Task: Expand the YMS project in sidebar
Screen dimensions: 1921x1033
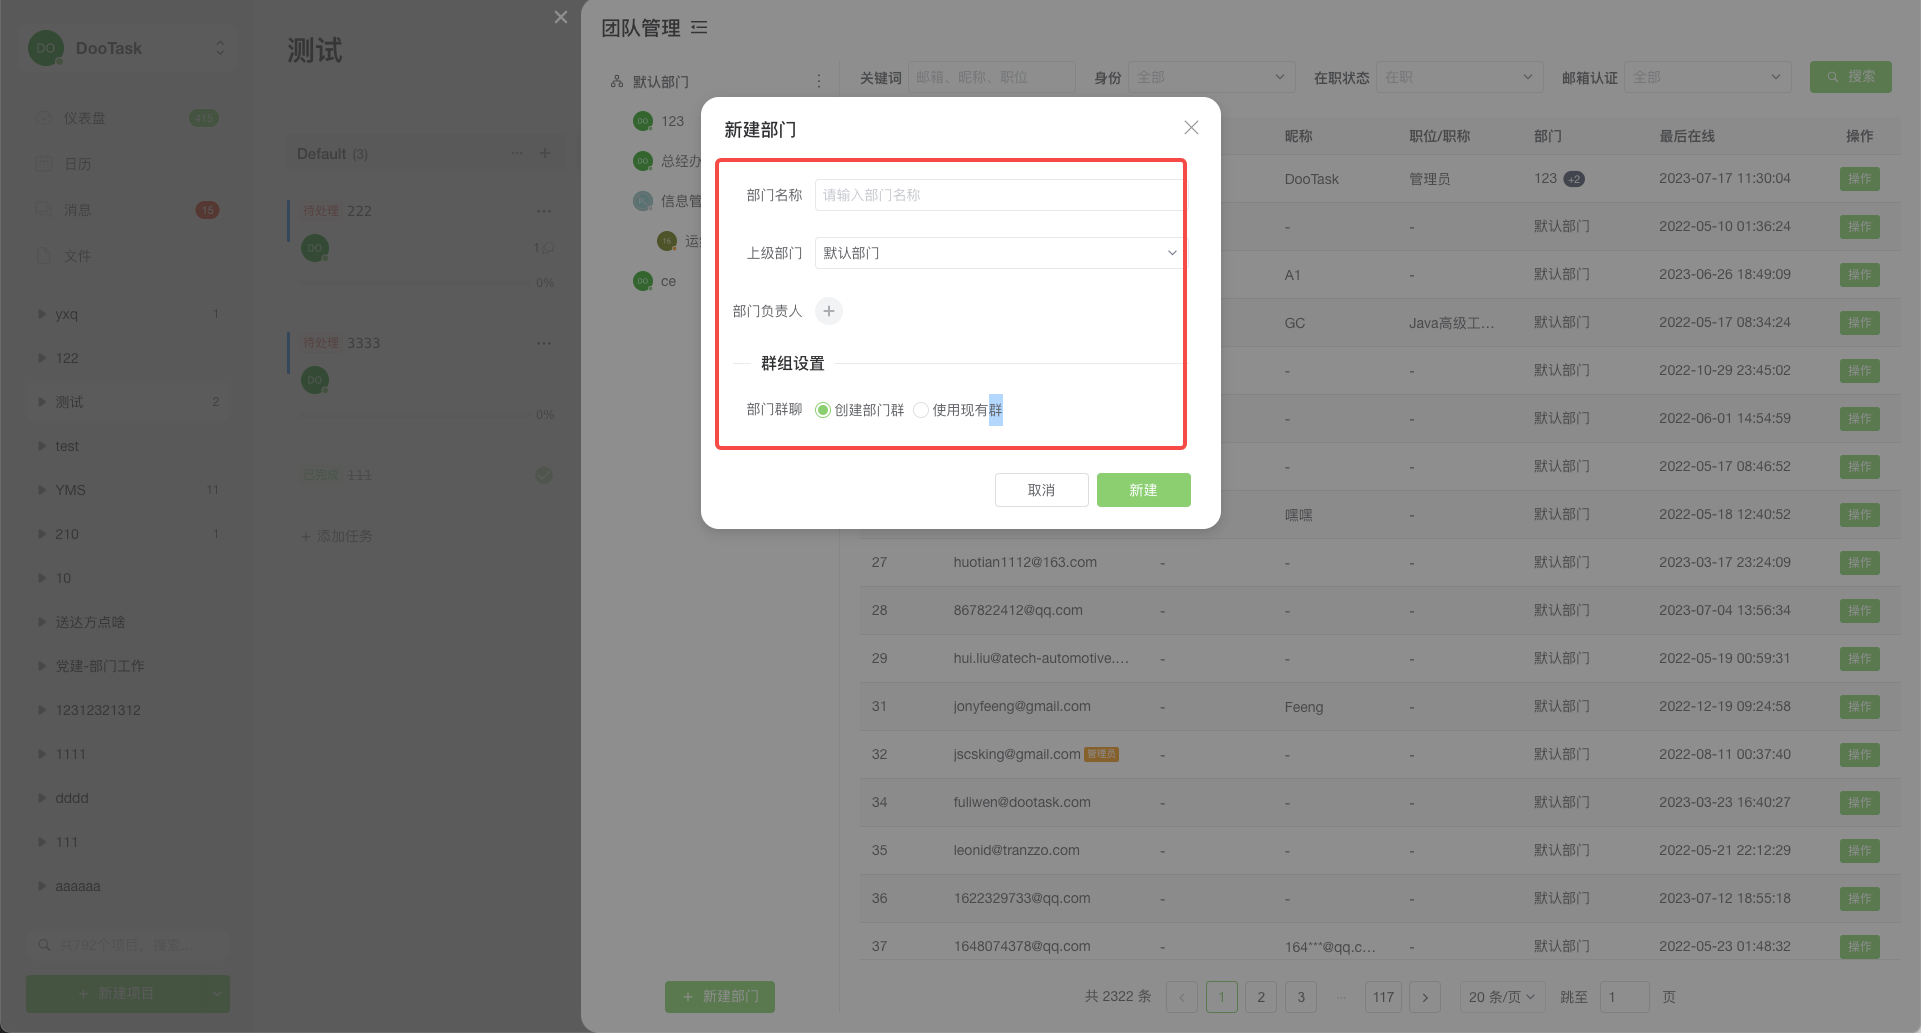Action: point(42,490)
